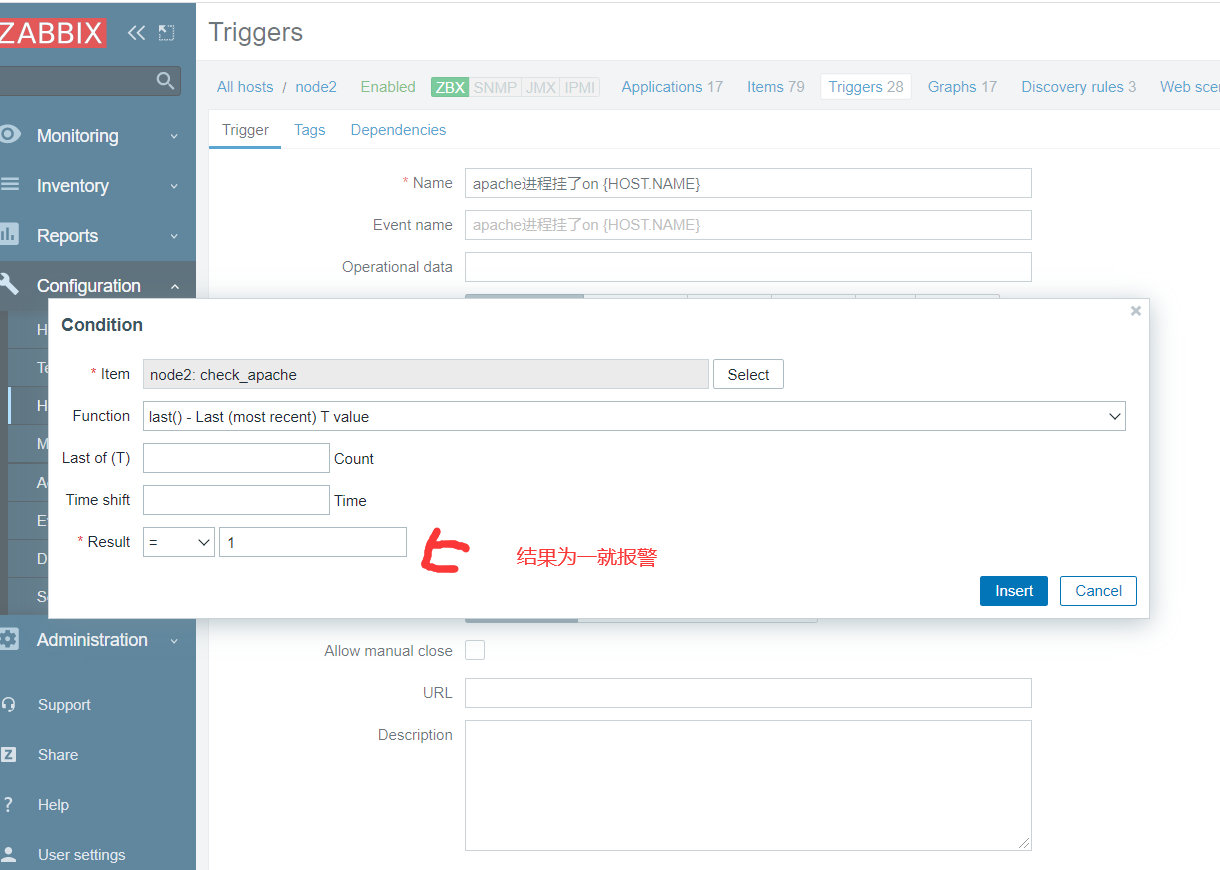Click the URL input field
Image resolution: width=1220 pixels, height=870 pixels.
(x=748, y=693)
